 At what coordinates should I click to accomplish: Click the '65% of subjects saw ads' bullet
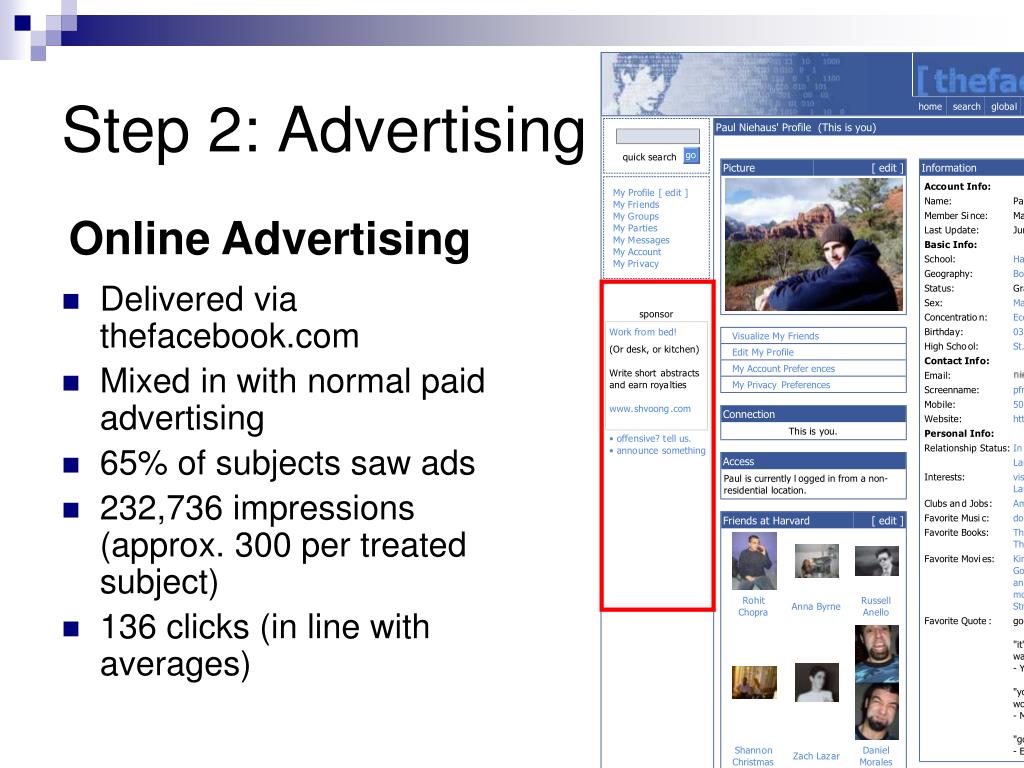(287, 463)
